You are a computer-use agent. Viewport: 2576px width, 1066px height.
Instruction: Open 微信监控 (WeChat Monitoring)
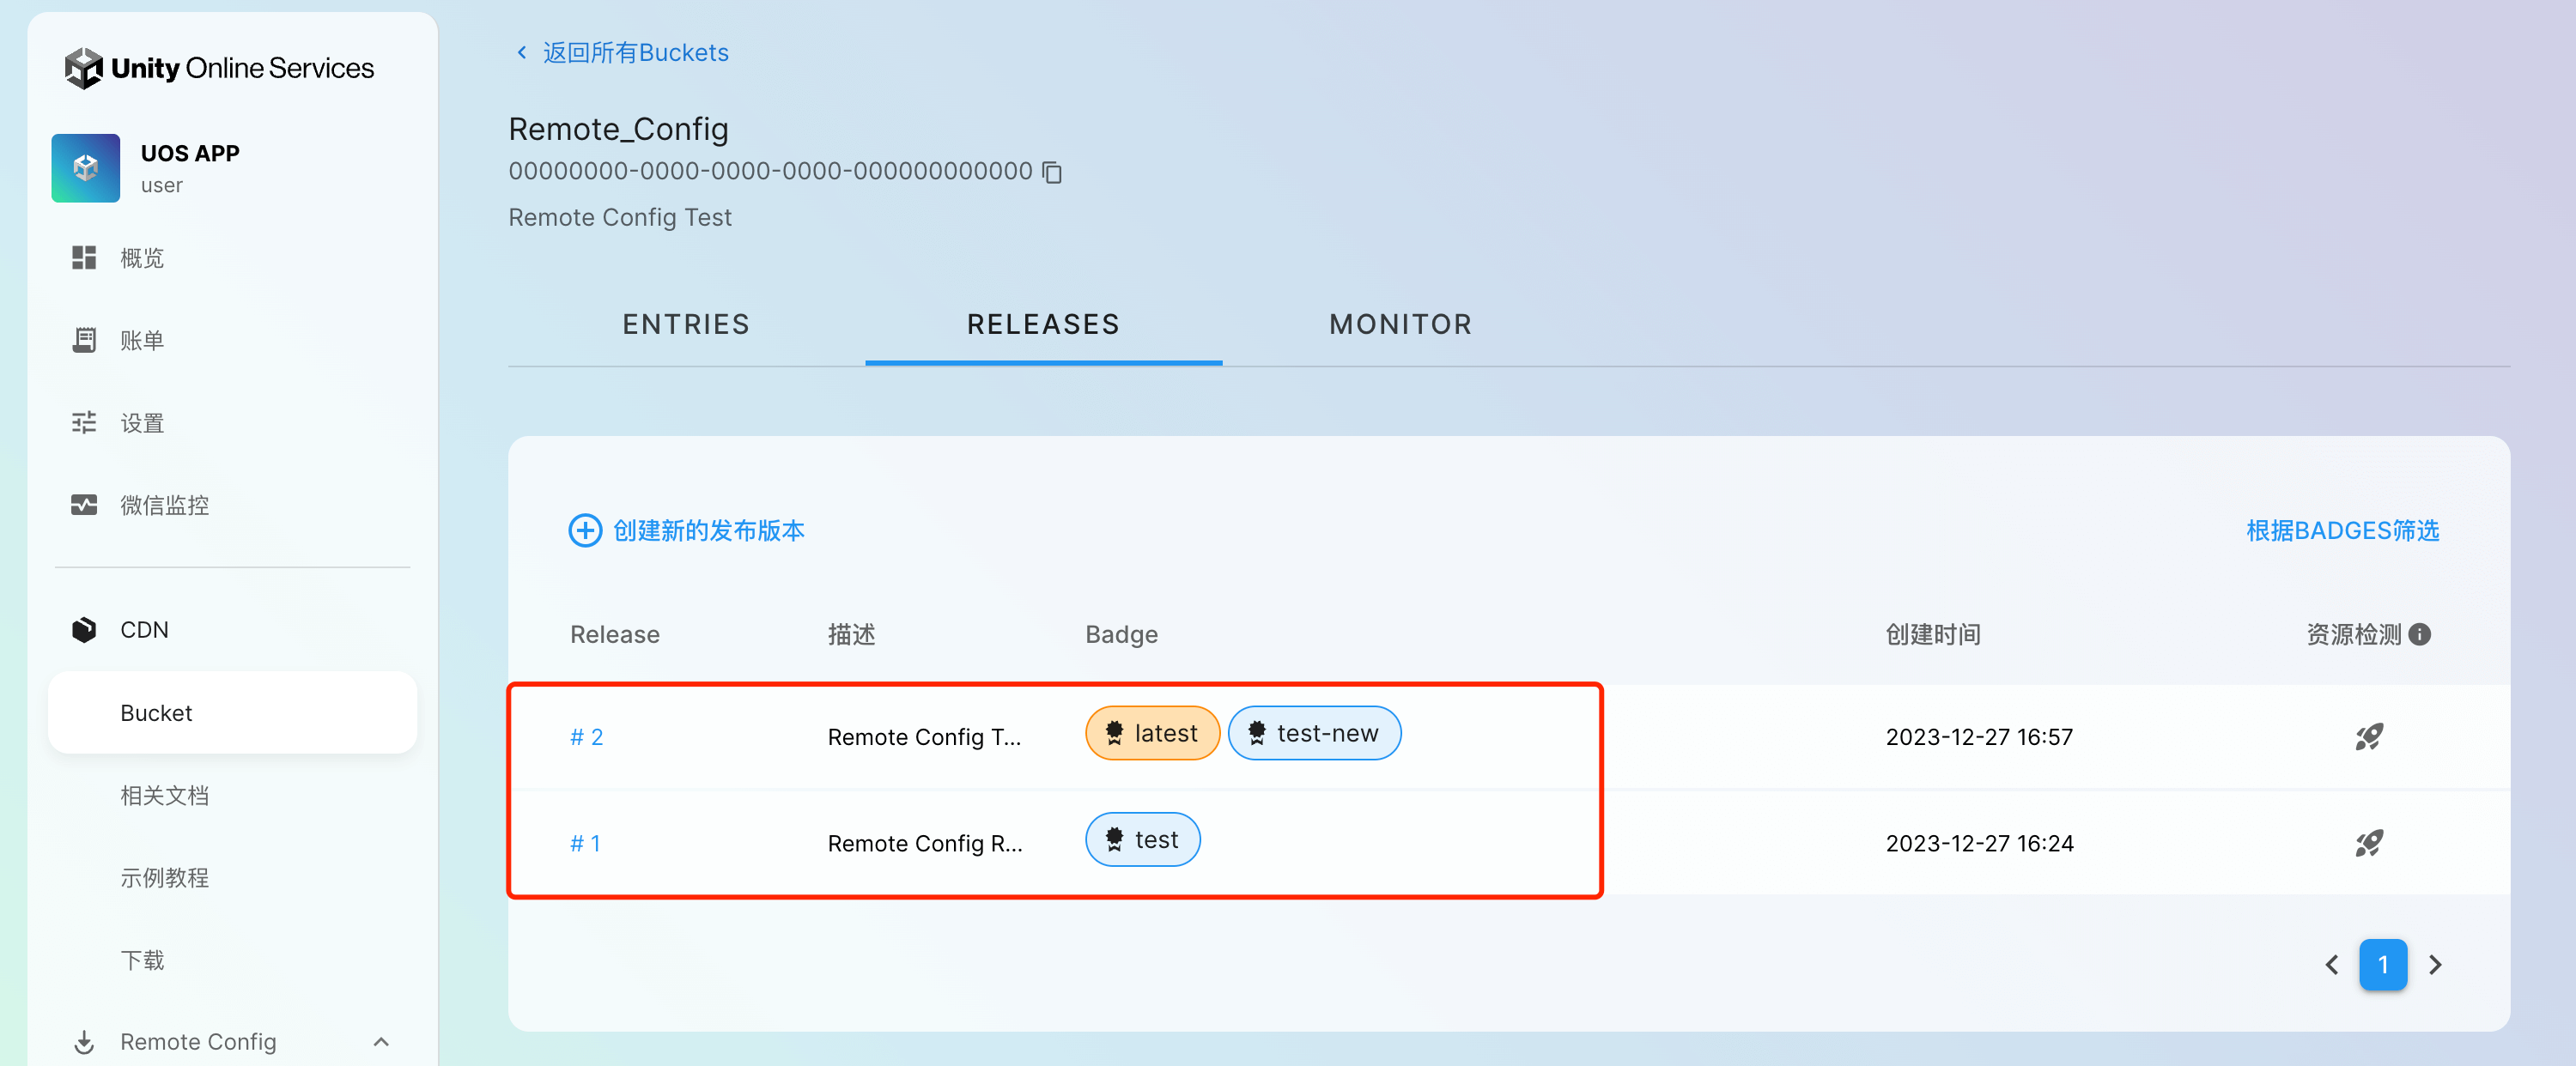coord(164,505)
